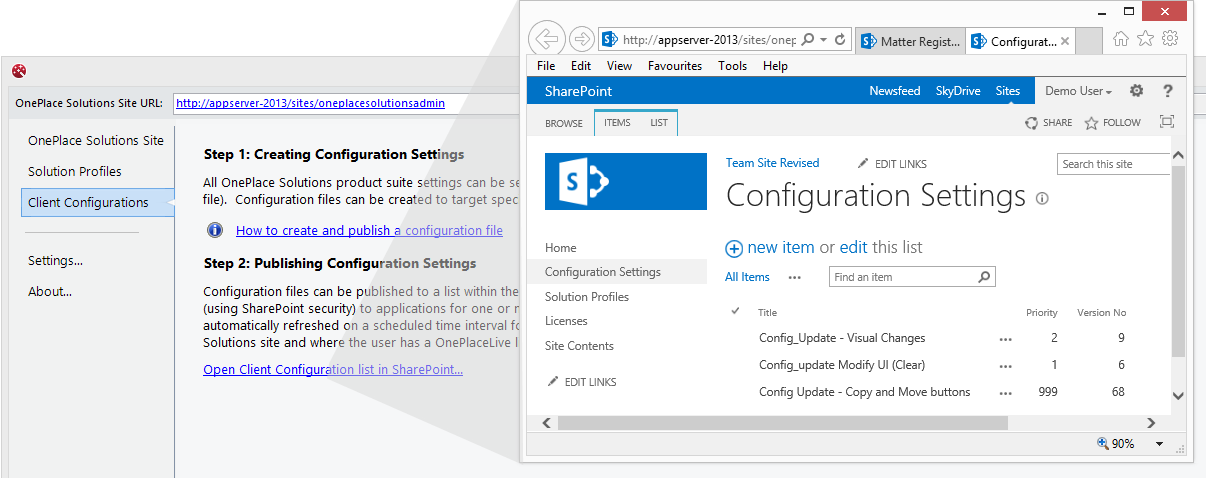Click the search magnifier in Find an item
1206x478 pixels.
point(984,277)
